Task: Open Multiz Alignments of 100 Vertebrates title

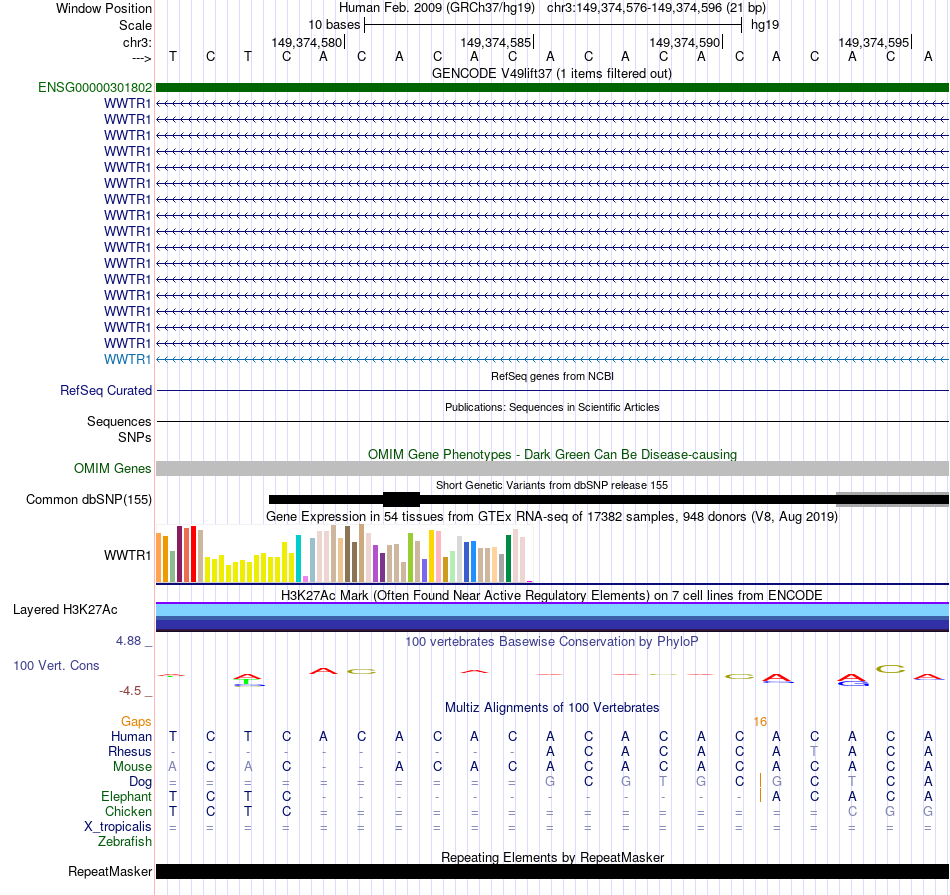Action: coord(552,708)
